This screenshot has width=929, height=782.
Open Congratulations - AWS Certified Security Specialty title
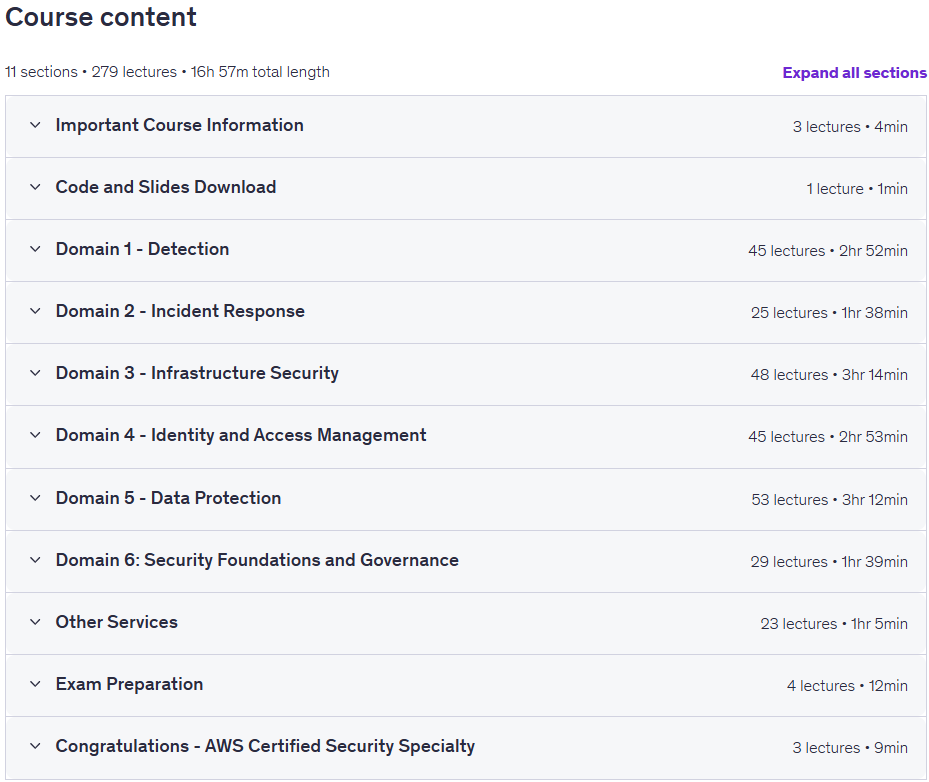[265, 746]
